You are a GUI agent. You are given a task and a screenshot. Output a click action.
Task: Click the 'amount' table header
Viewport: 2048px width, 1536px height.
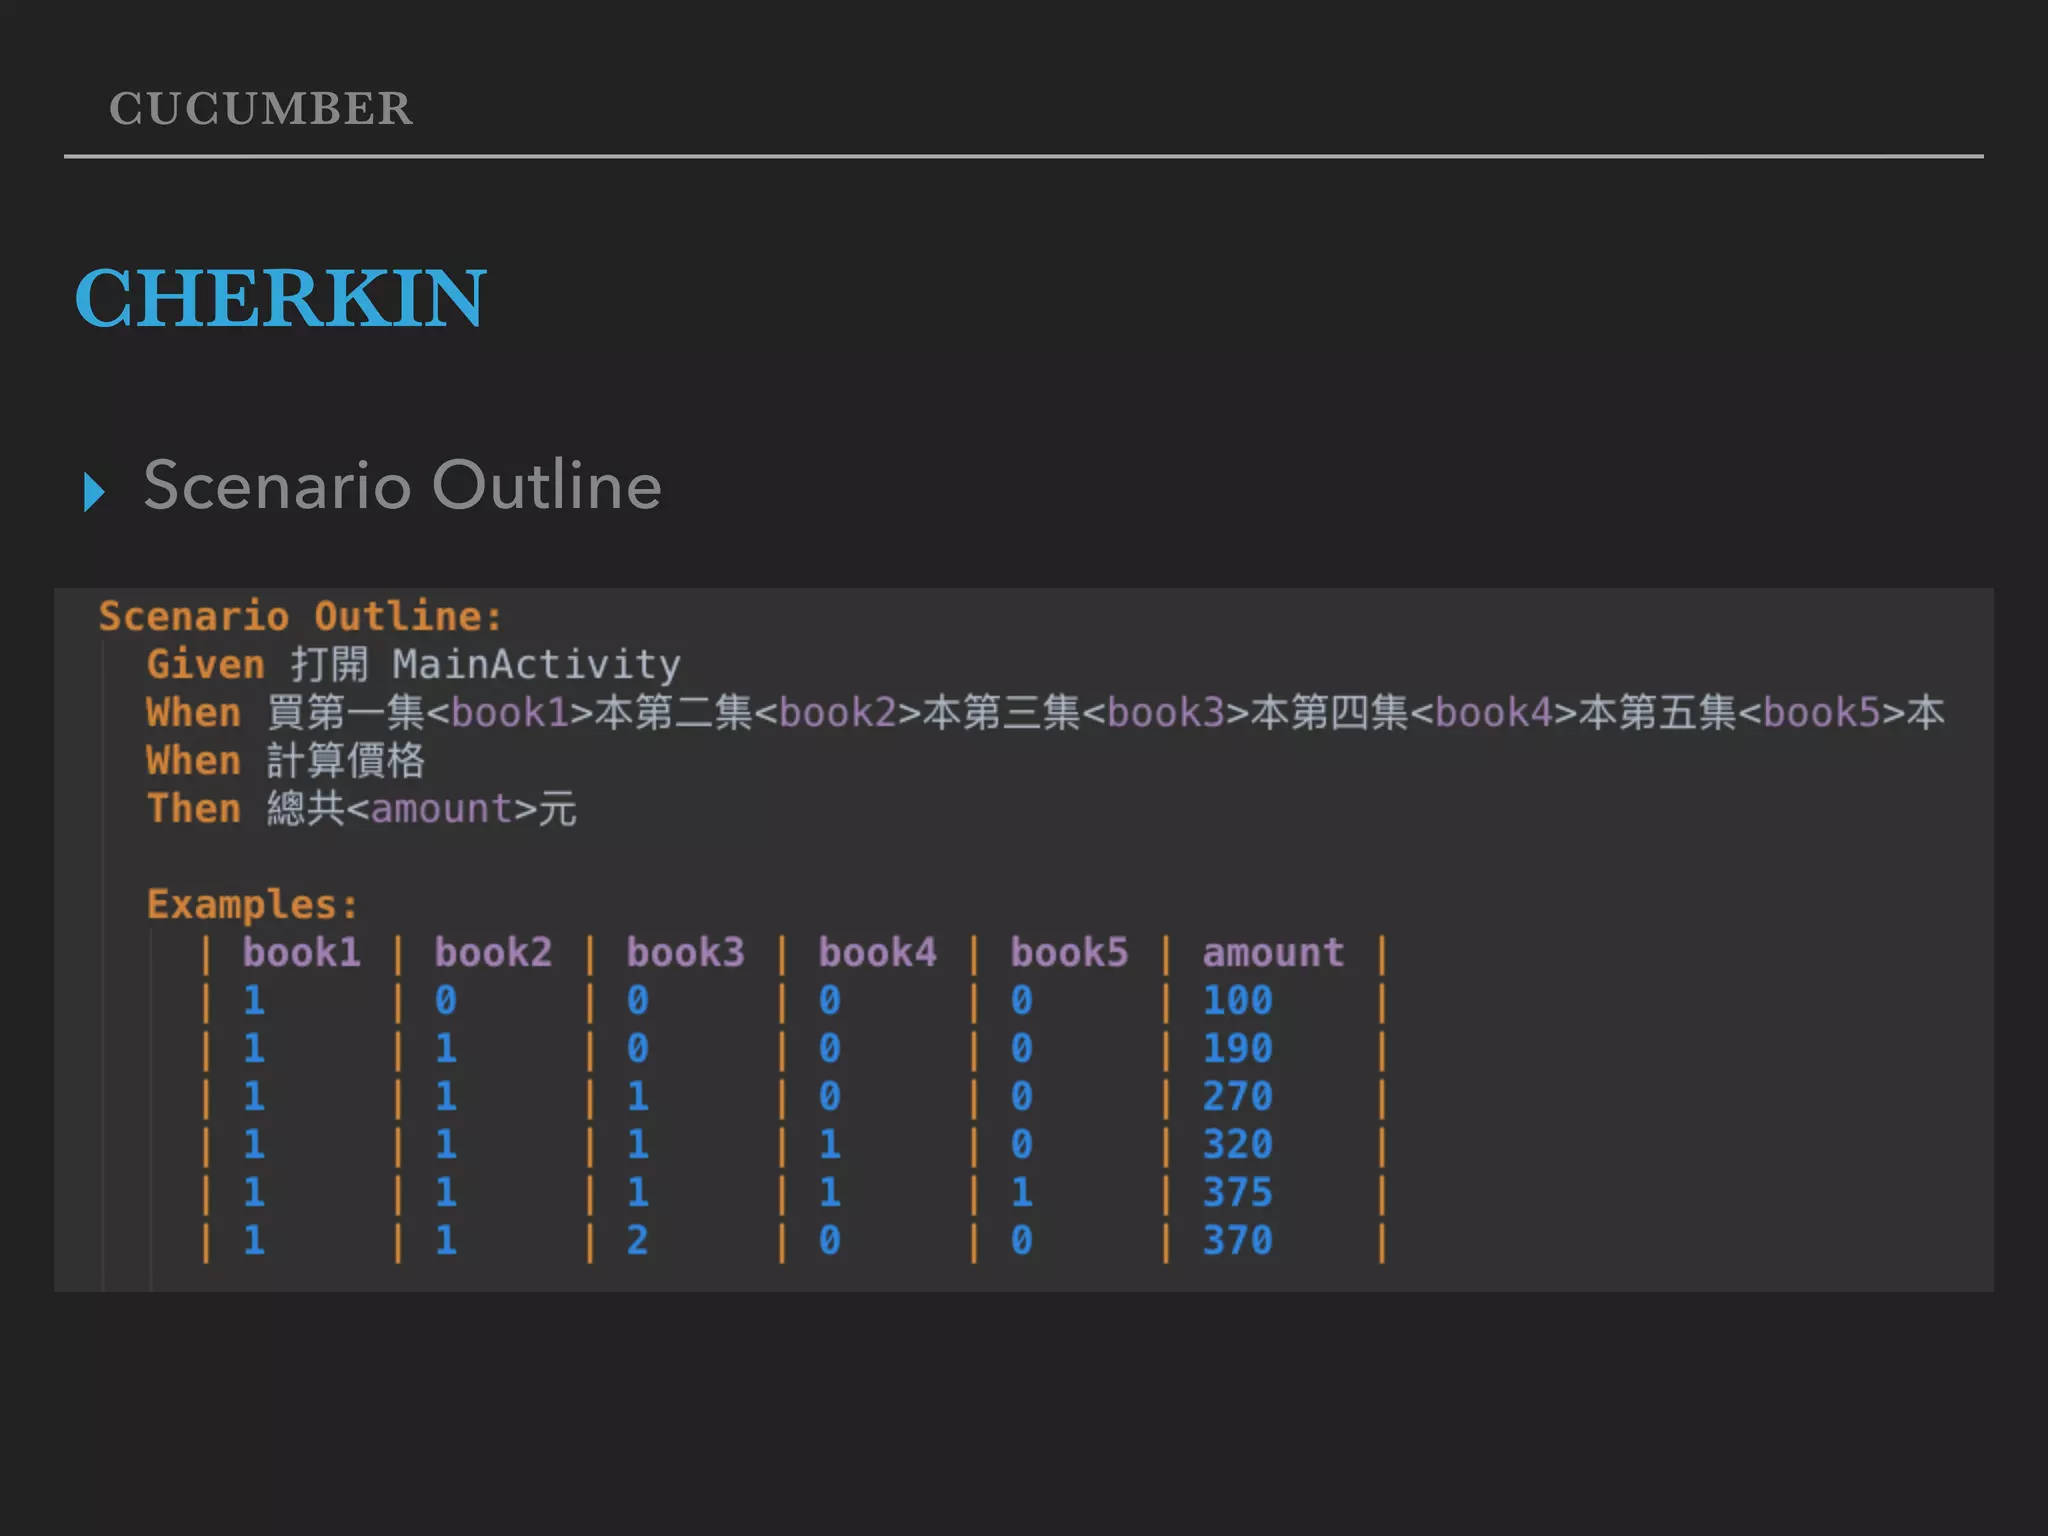(x=1273, y=953)
